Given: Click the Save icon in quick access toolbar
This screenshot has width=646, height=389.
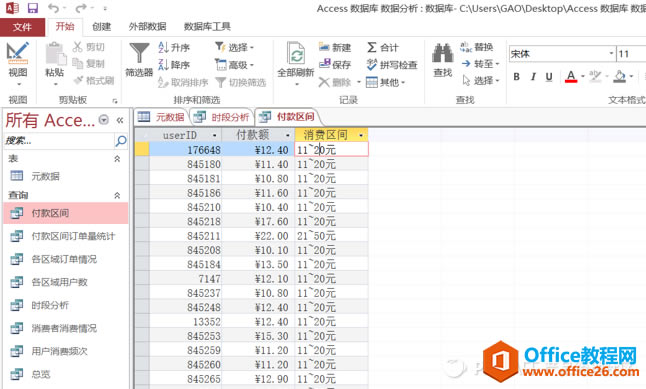Looking at the screenshot, I should (x=33, y=7).
